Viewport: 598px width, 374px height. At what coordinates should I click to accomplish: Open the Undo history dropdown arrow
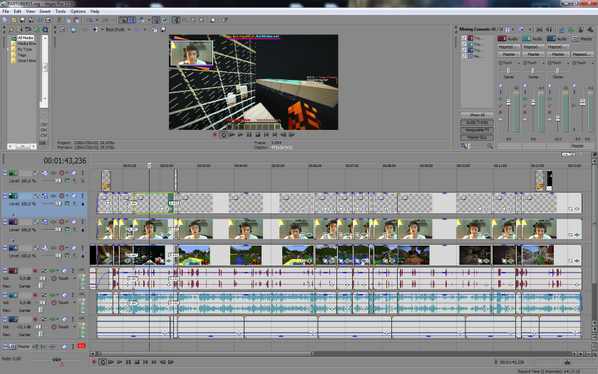tap(97, 20)
